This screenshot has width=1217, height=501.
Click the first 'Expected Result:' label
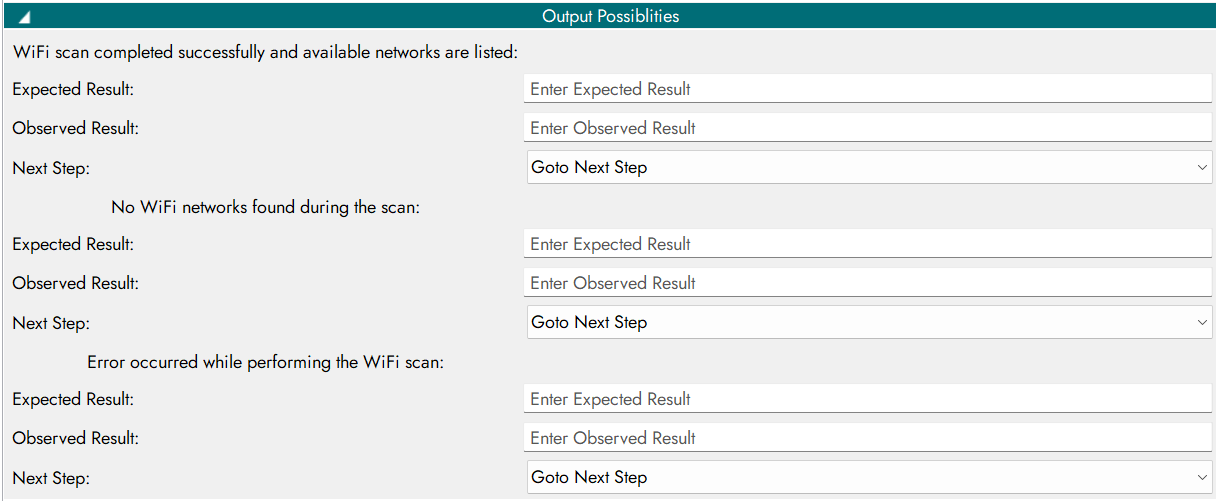pos(73,89)
